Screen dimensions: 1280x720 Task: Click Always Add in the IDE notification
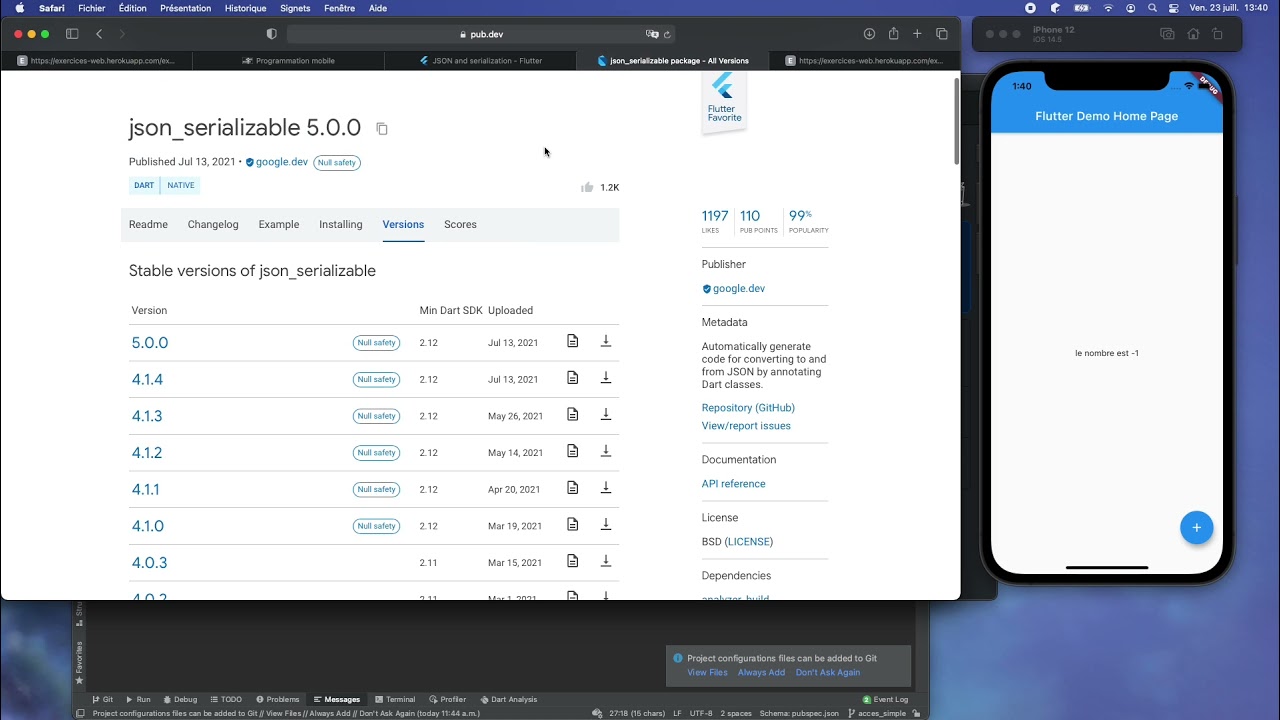pyautogui.click(x=761, y=673)
